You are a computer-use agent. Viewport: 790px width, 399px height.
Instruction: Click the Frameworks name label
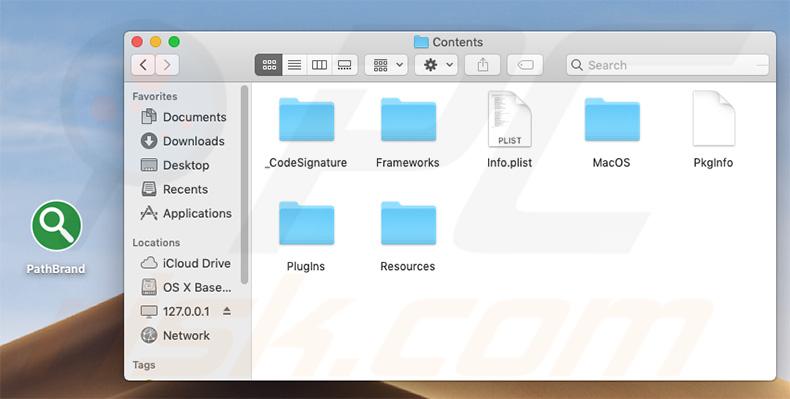click(x=408, y=163)
